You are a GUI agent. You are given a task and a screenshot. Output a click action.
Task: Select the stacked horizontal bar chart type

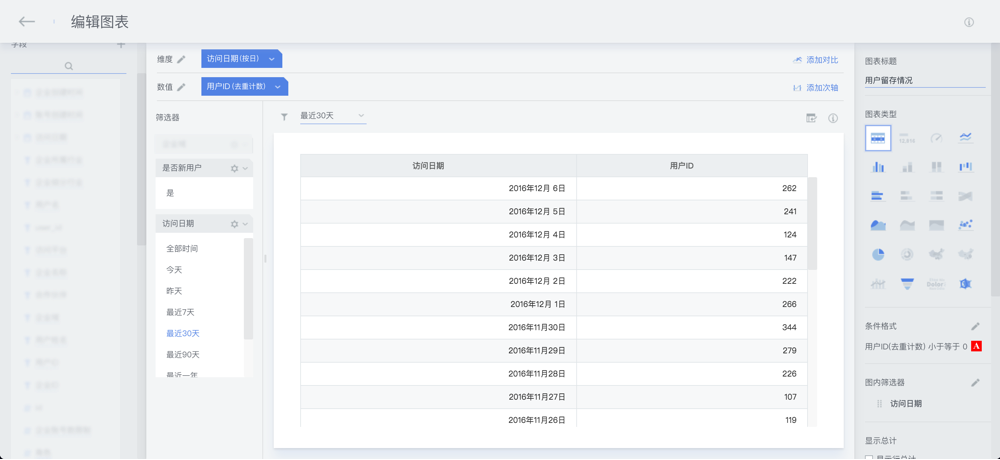[x=907, y=196]
